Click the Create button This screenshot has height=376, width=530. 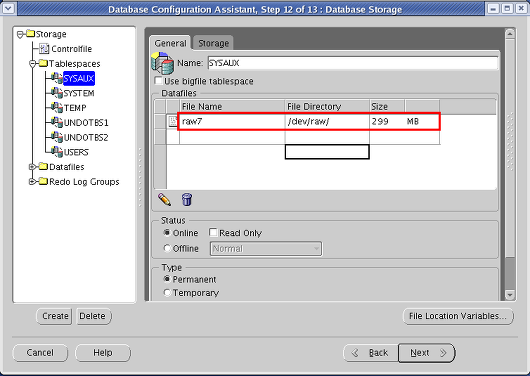click(x=54, y=316)
